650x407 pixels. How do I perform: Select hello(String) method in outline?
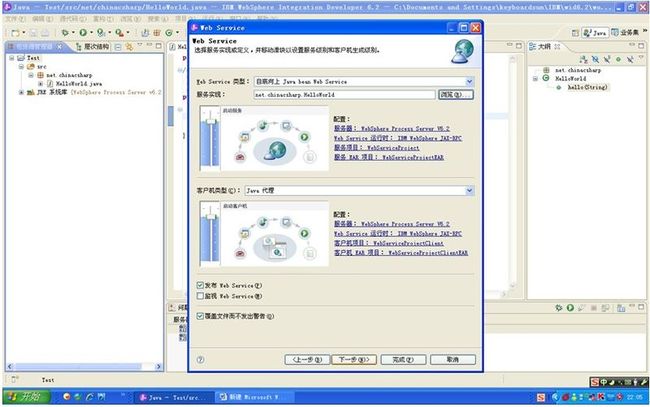[587, 87]
